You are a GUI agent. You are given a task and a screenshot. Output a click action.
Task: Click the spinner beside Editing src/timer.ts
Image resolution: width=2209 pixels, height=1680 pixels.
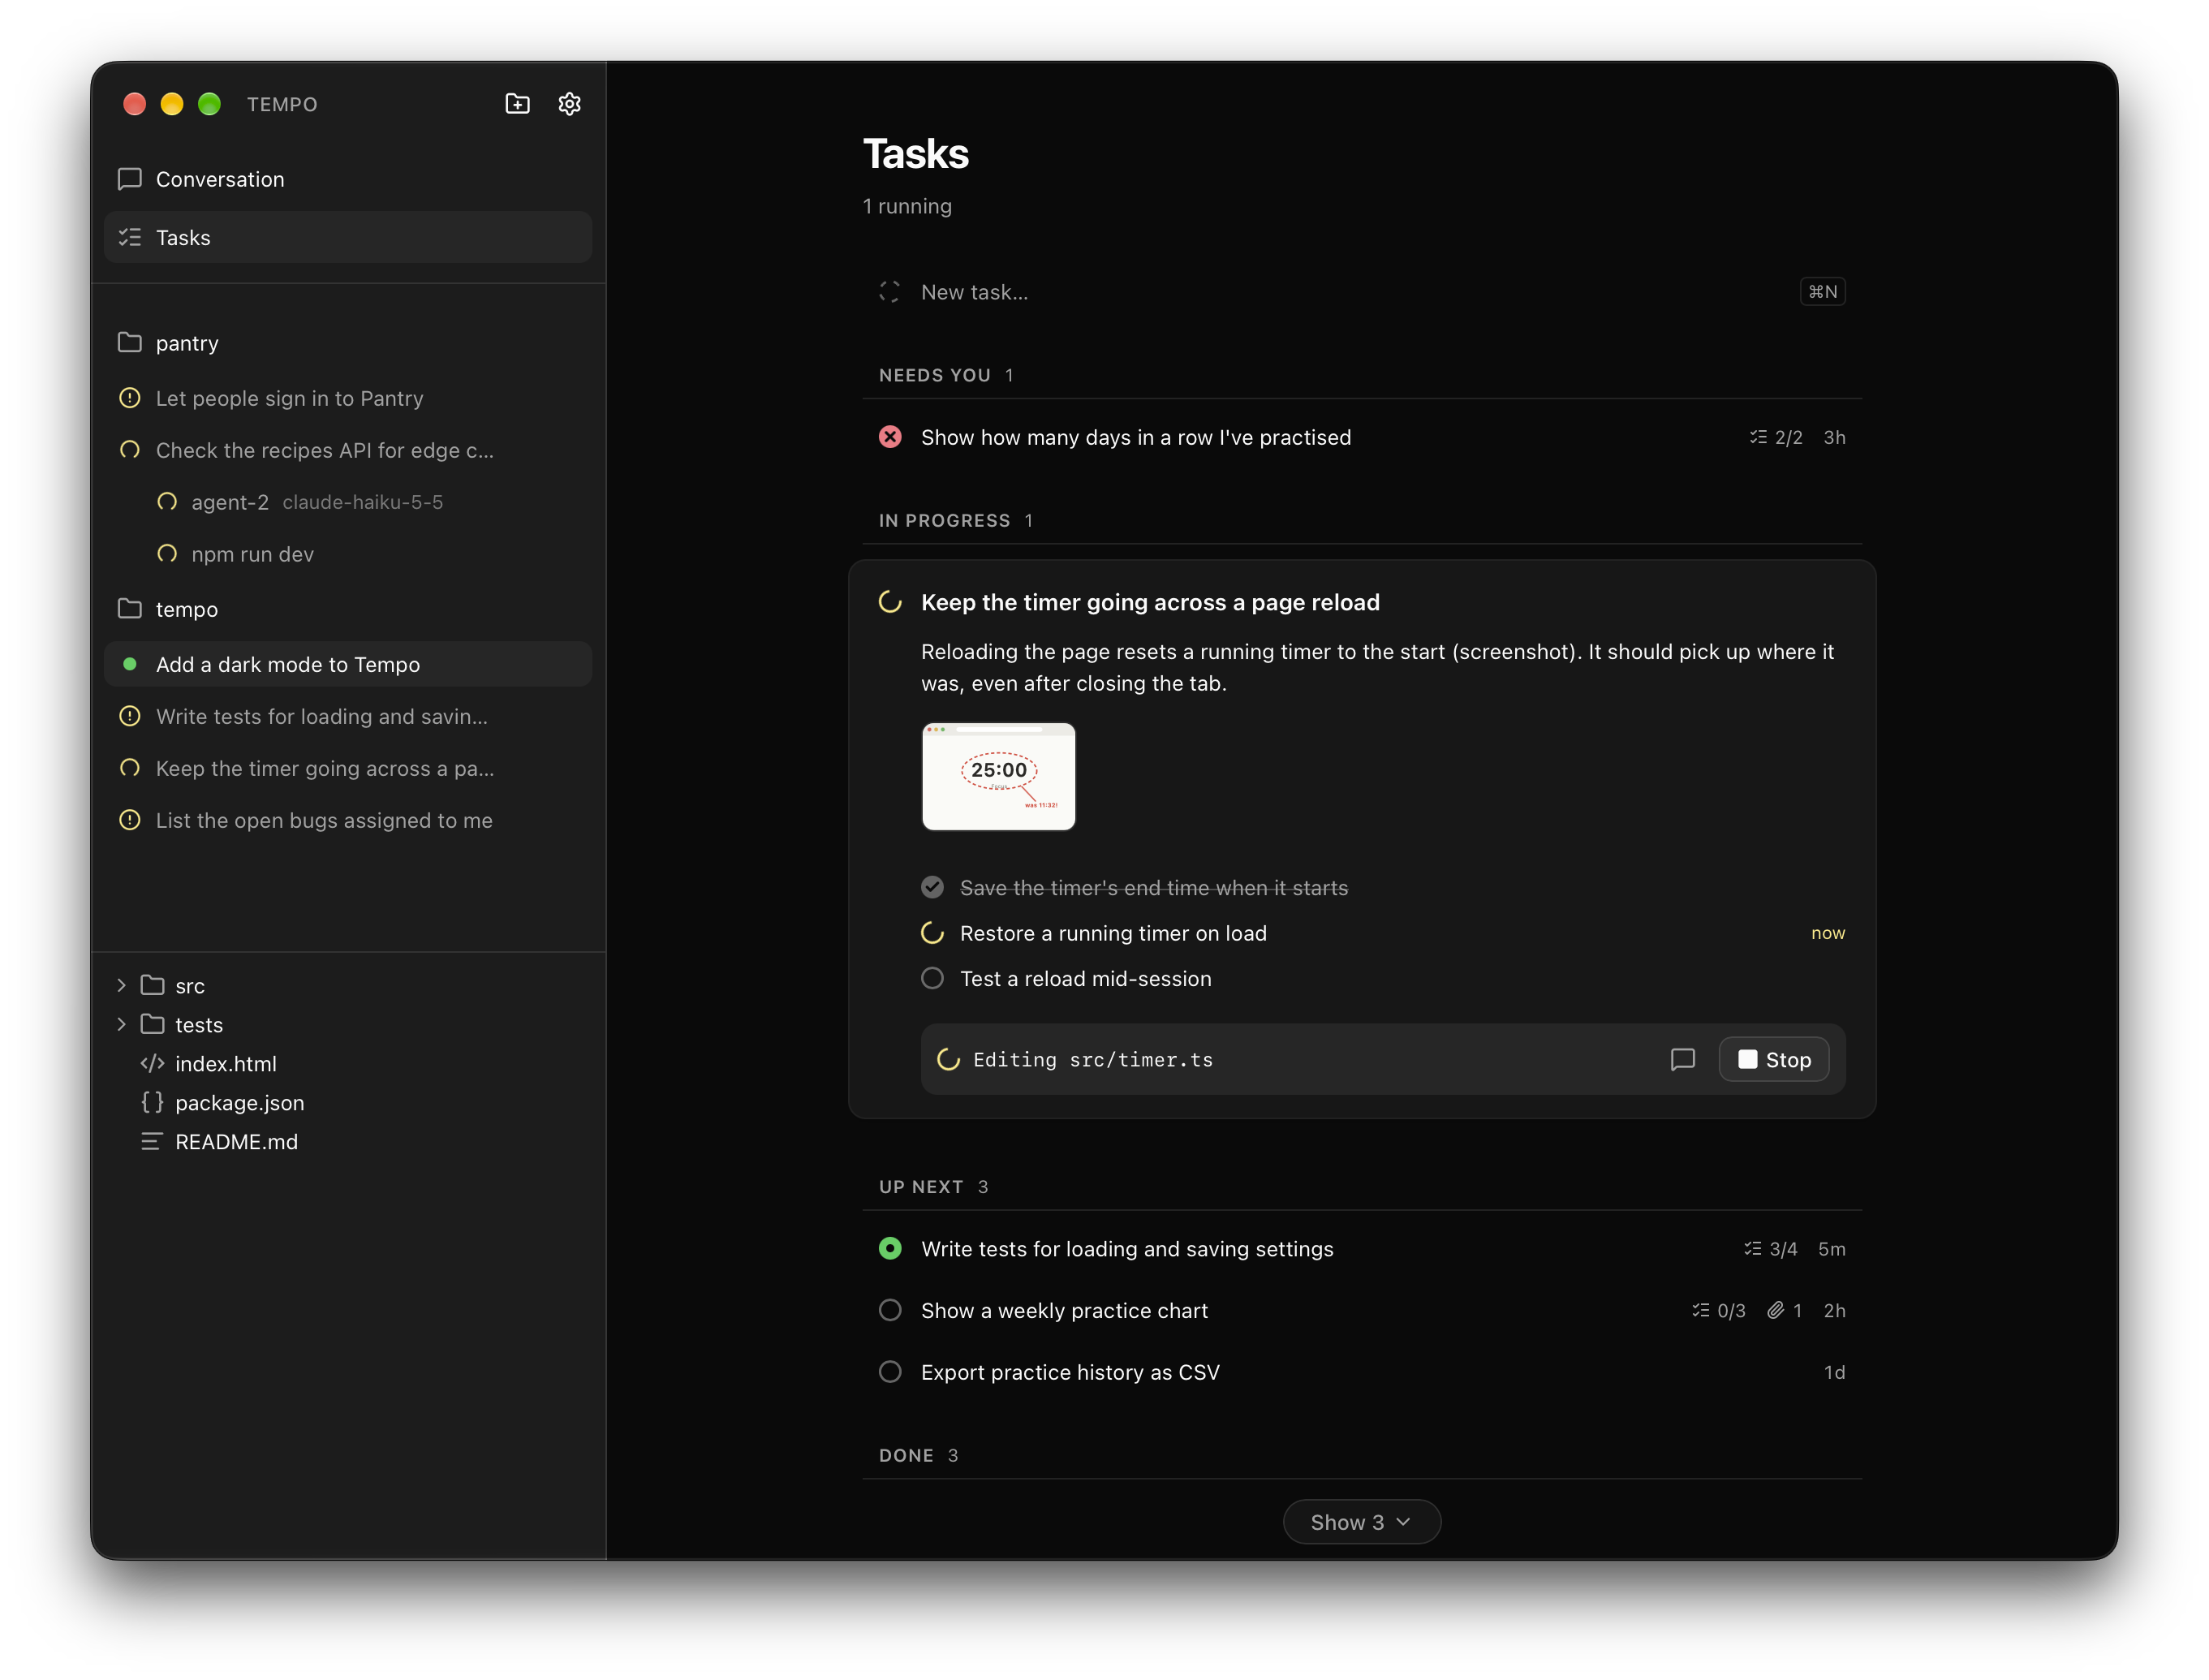point(948,1059)
